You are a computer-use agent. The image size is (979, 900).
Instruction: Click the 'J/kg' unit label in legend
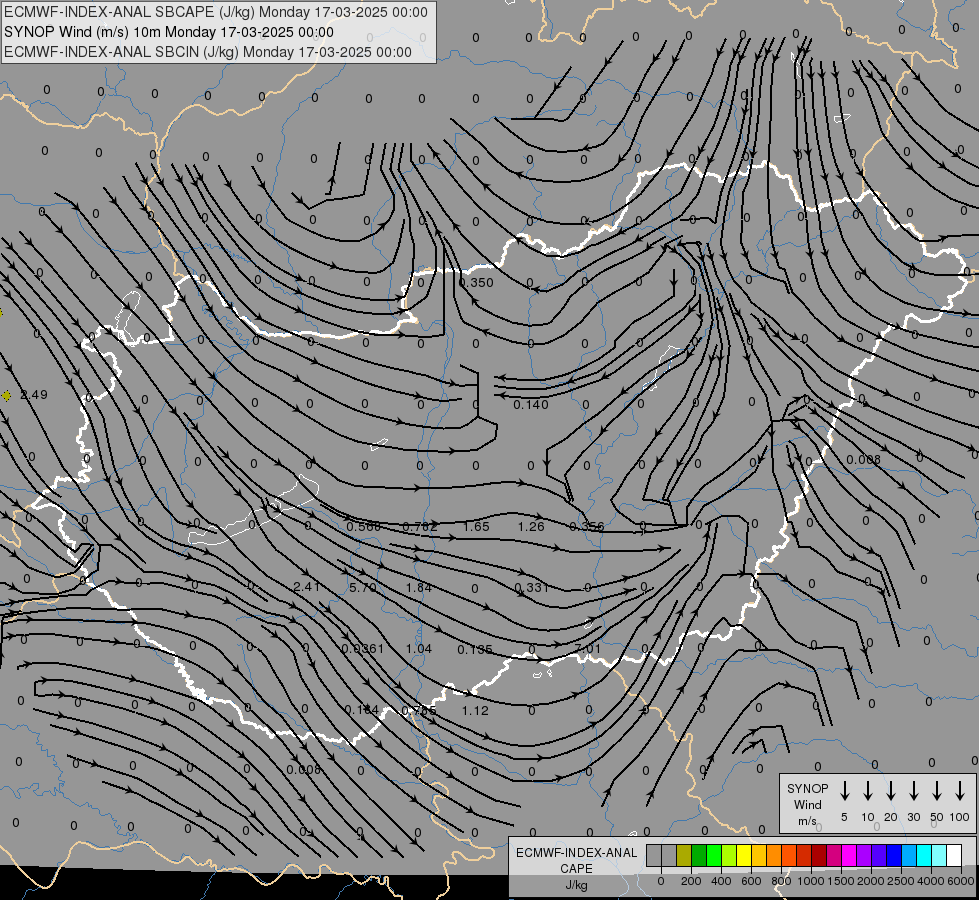point(576,885)
